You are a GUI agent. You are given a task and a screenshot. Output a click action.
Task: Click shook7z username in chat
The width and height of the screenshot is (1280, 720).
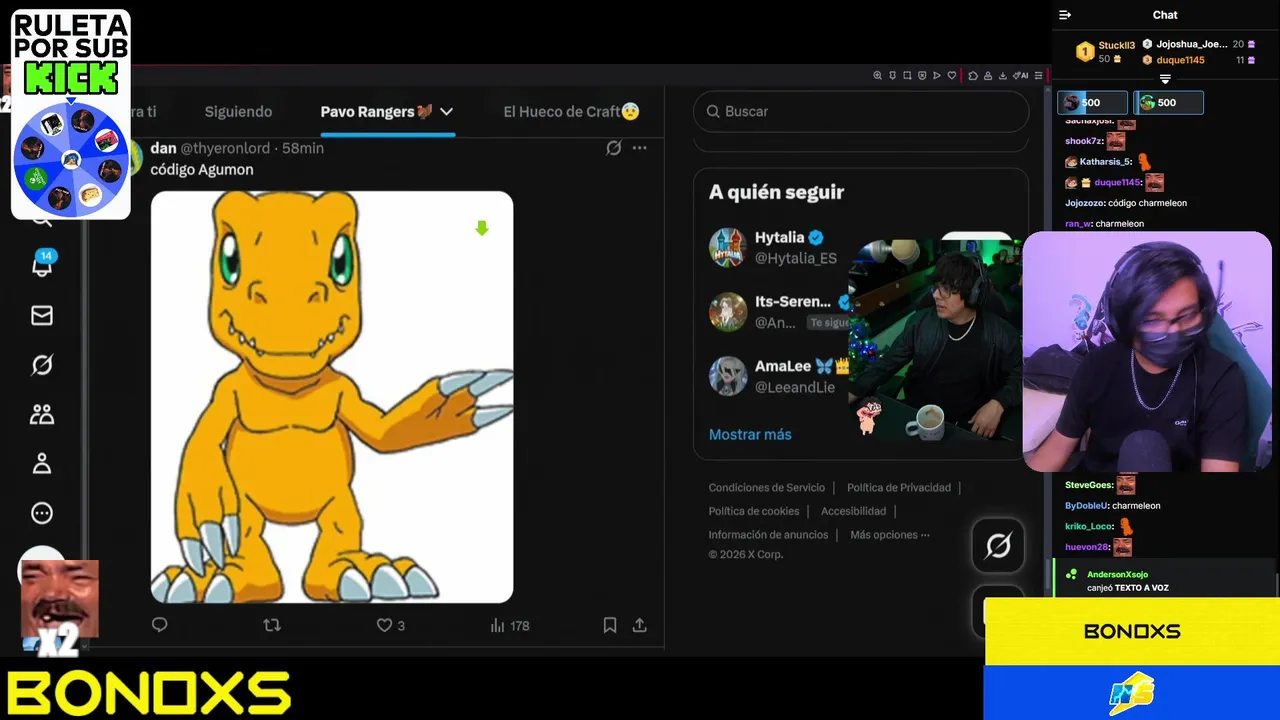click(x=1084, y=141)
